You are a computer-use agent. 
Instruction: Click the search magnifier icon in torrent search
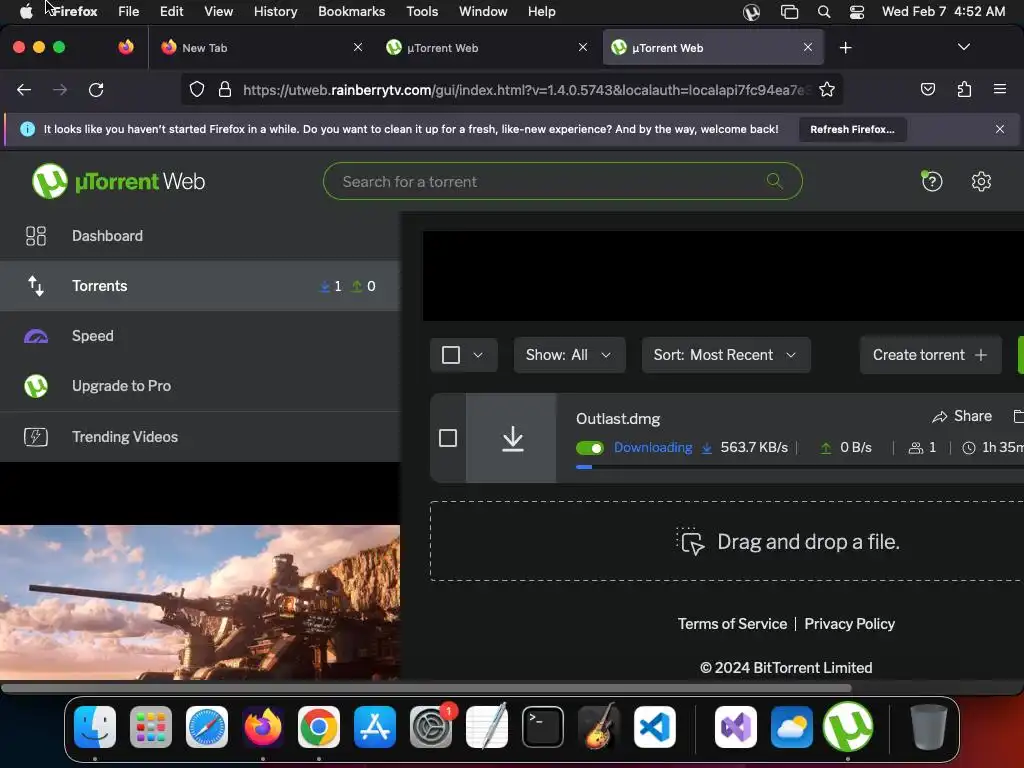(775, 181)
